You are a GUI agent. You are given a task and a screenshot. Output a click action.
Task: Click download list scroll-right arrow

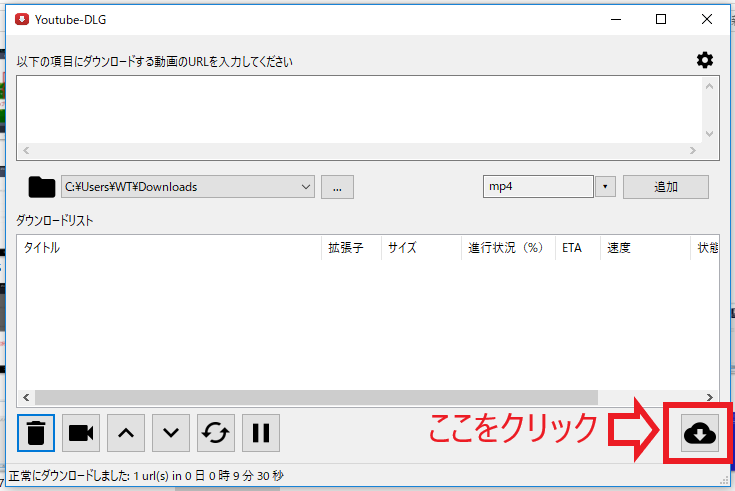[x=710, y=397]
